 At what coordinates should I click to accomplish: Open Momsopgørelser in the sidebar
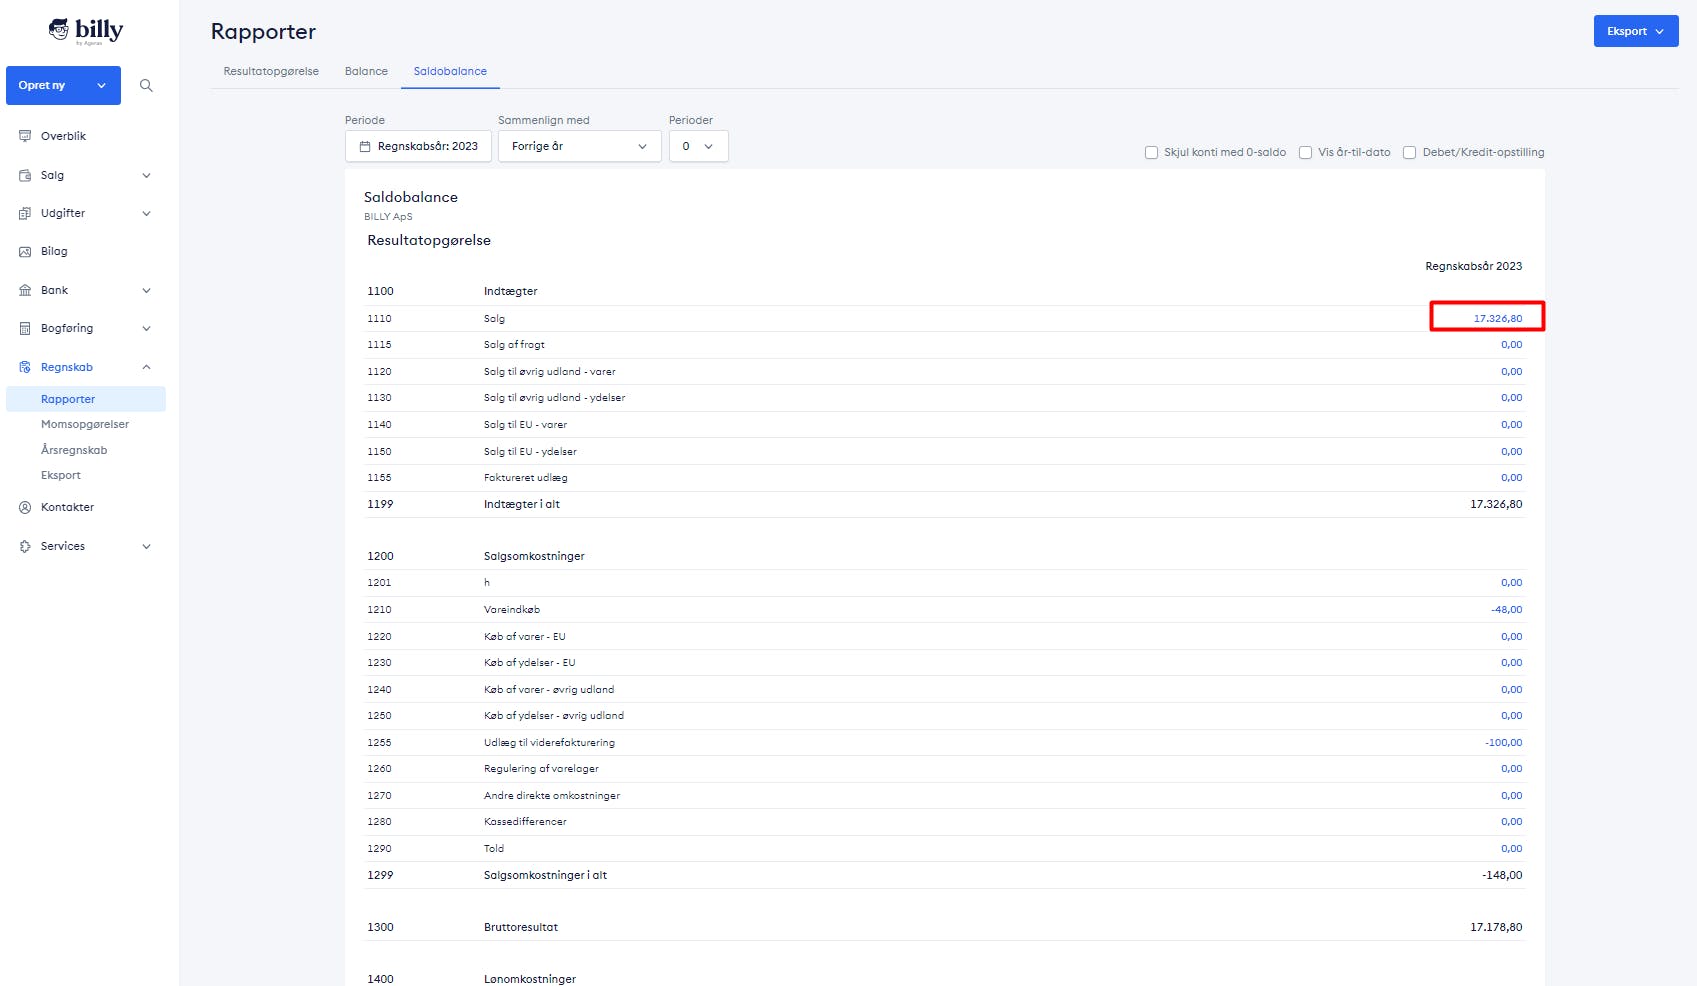pos(85,424)
